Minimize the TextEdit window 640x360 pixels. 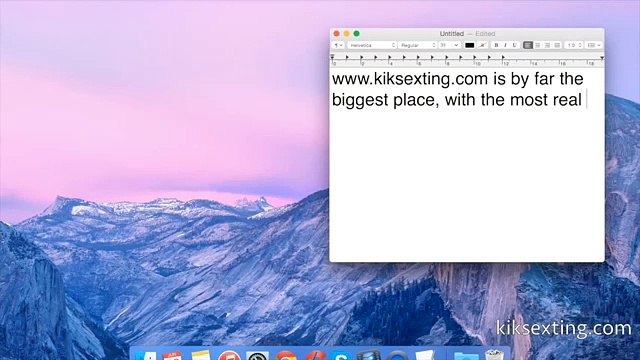point(347,33)
